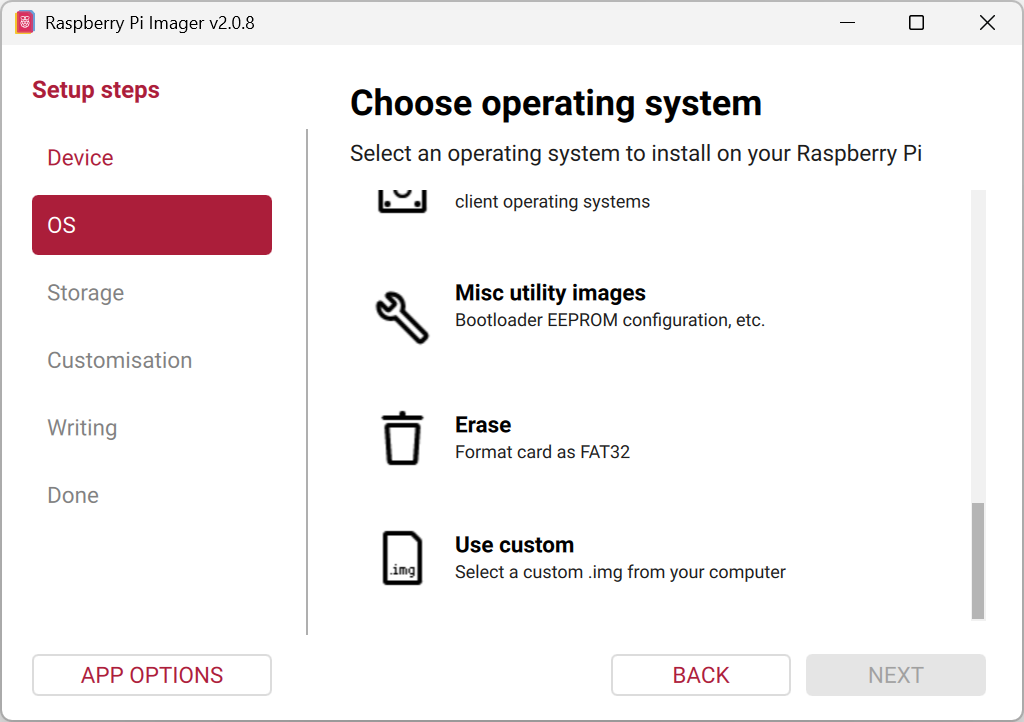
Task: Click the Storage step in sidebar
Action: click(x=152, y=292)
